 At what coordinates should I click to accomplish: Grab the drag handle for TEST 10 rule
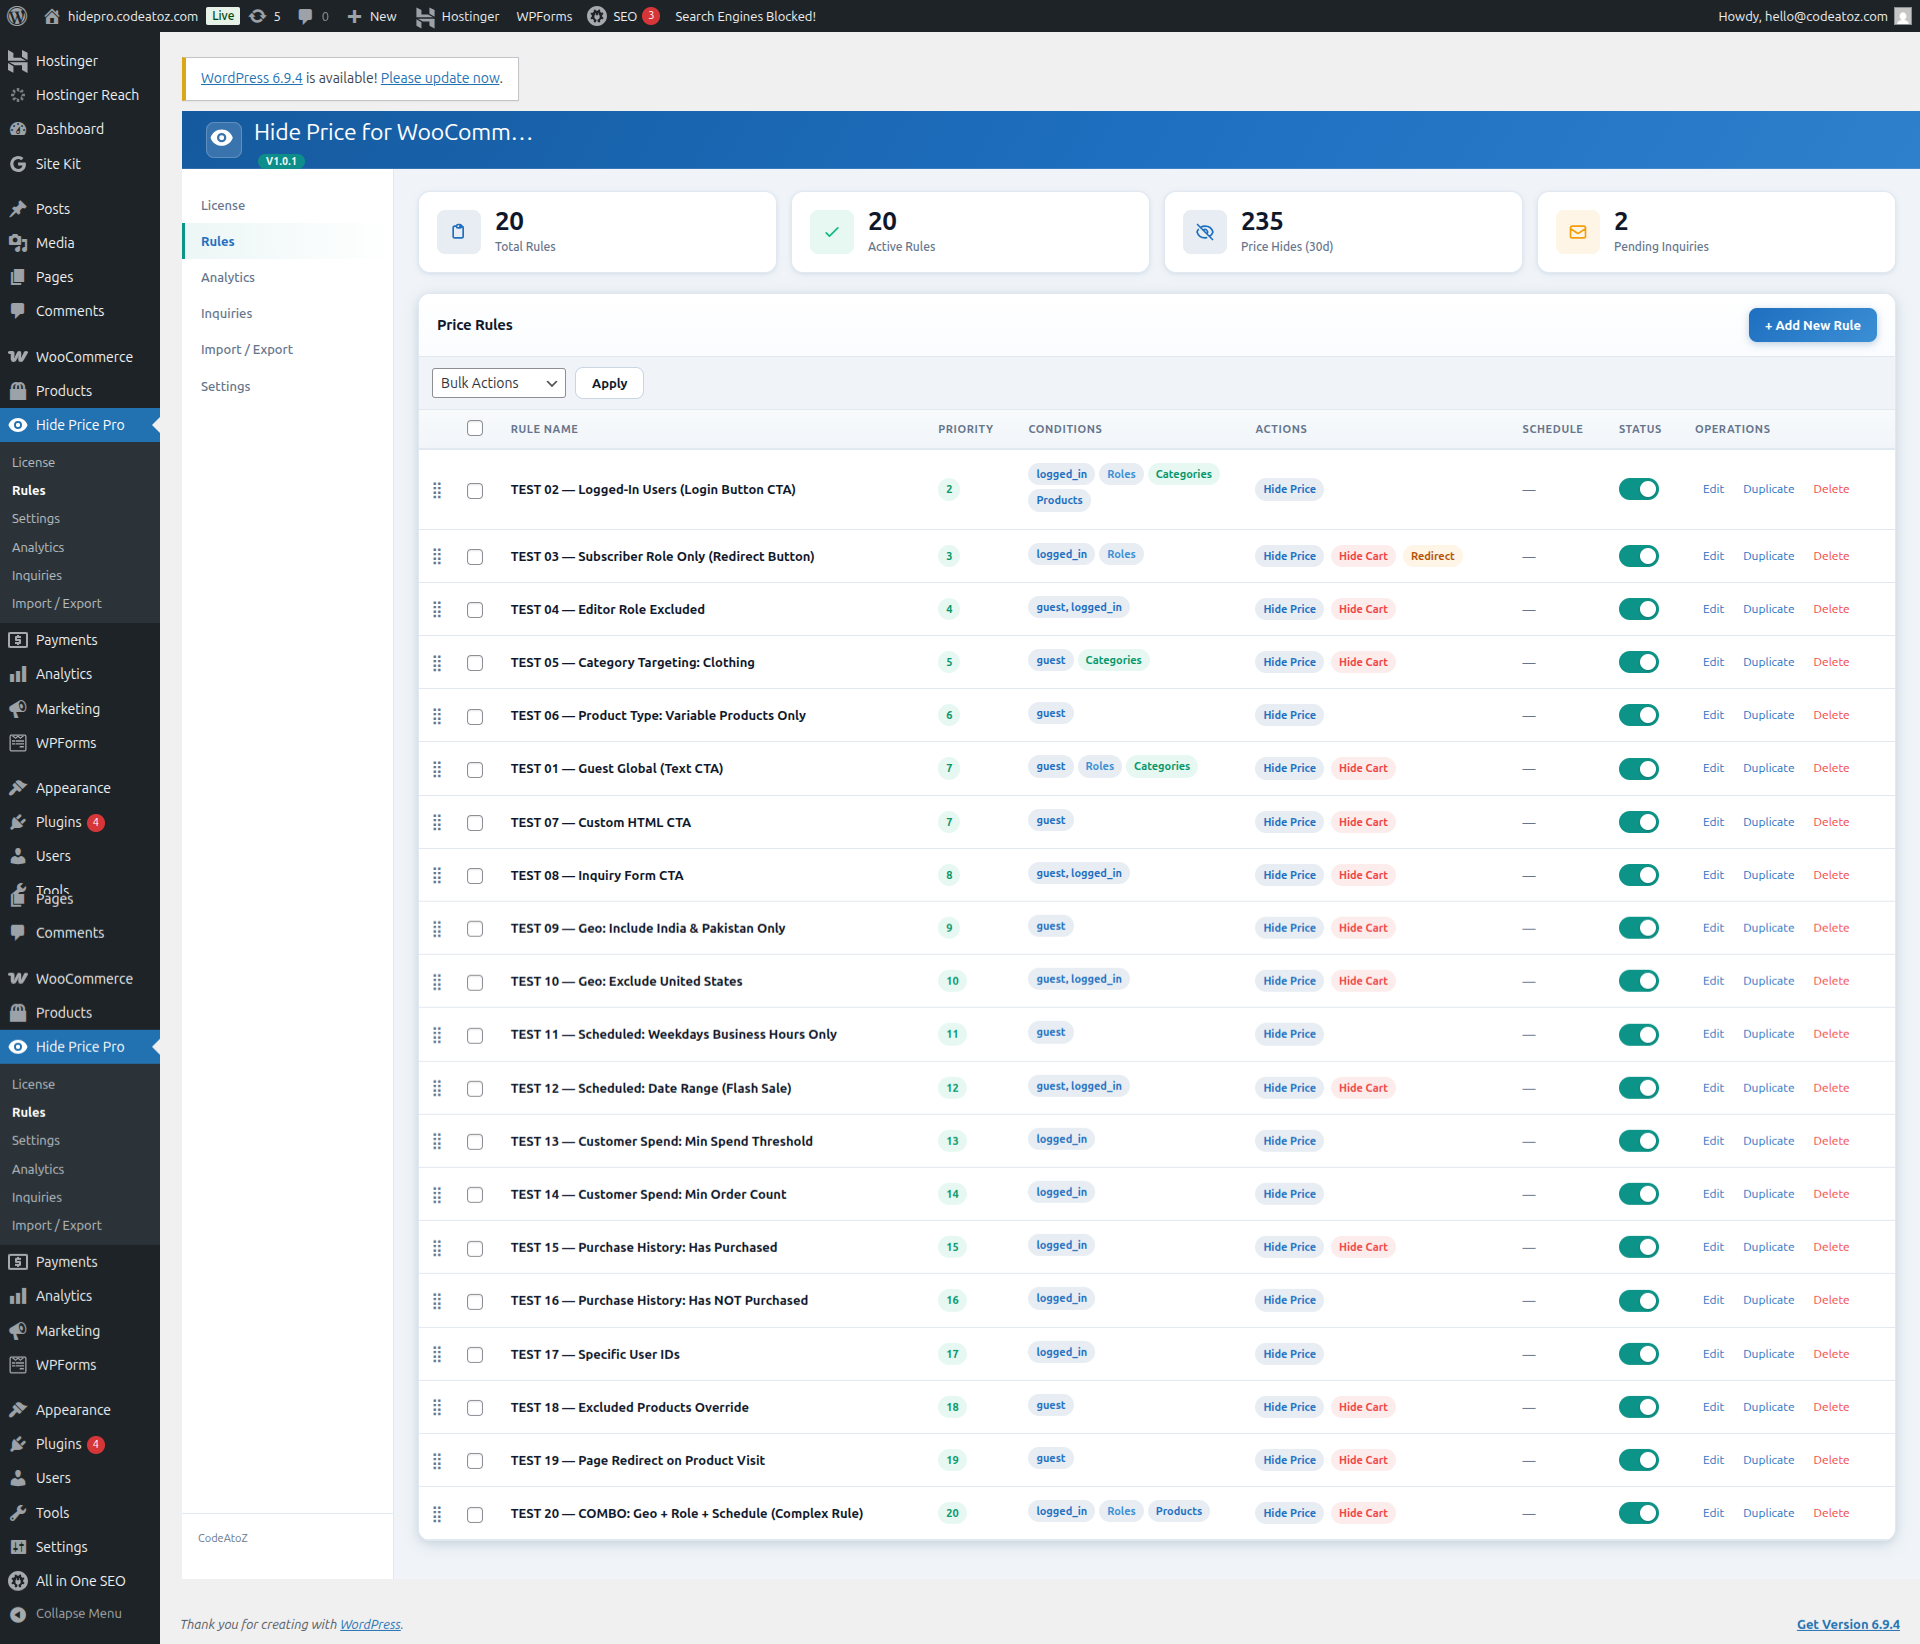pyautogui.click(x=437, y=982)
